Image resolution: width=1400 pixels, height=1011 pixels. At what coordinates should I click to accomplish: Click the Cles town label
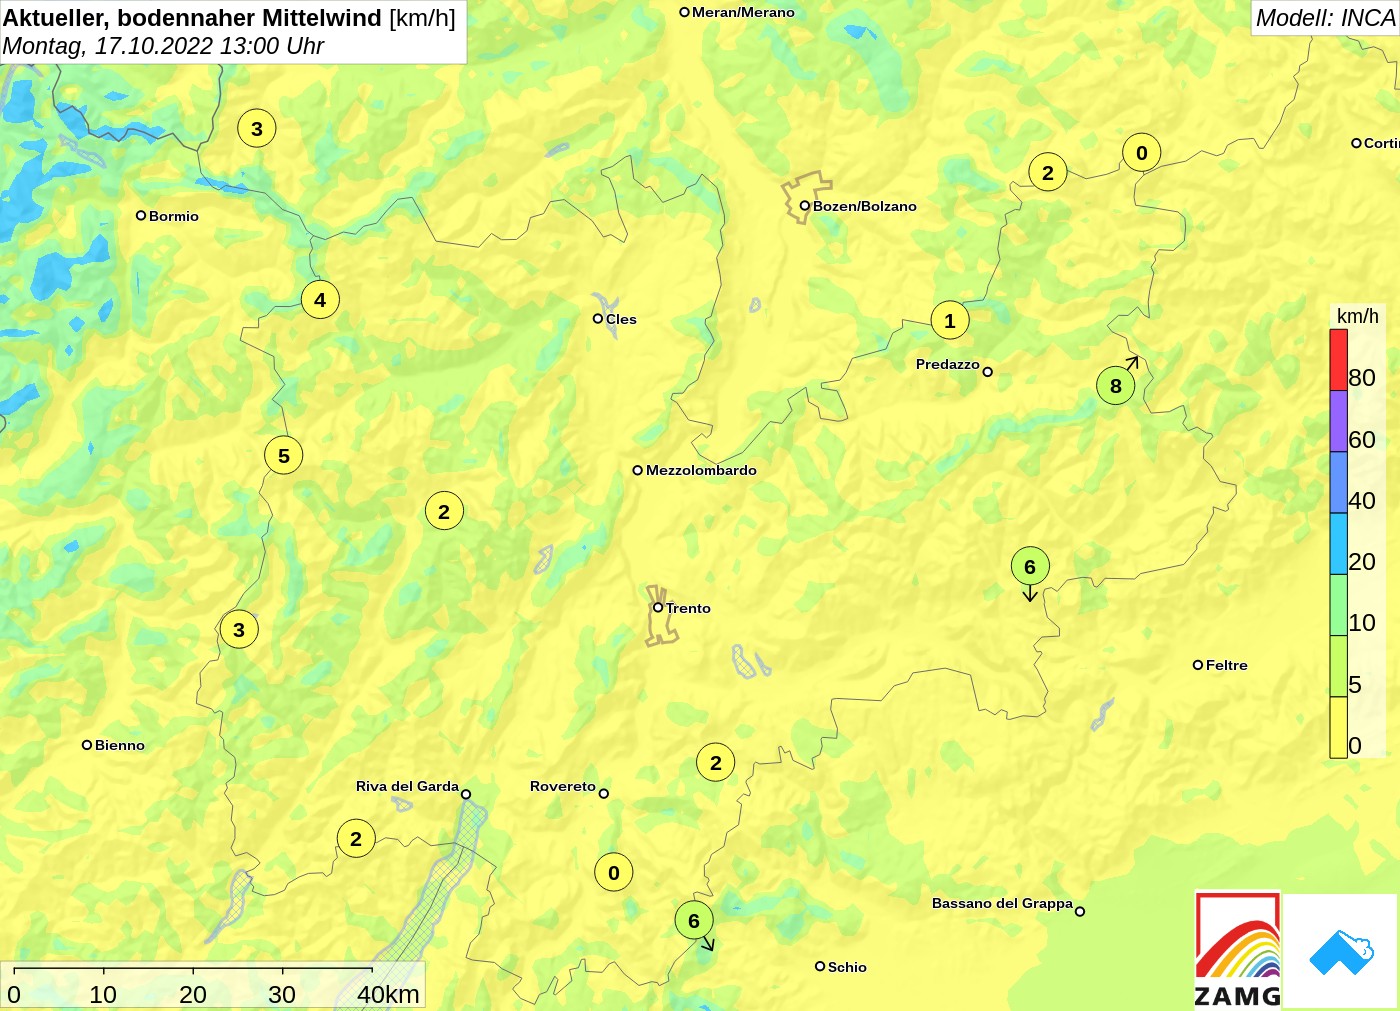coord(621,319)
